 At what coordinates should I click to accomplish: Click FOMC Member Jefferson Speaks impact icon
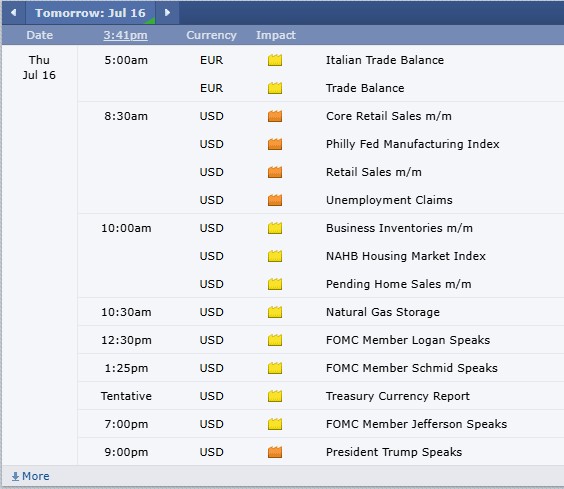point(275,424)
